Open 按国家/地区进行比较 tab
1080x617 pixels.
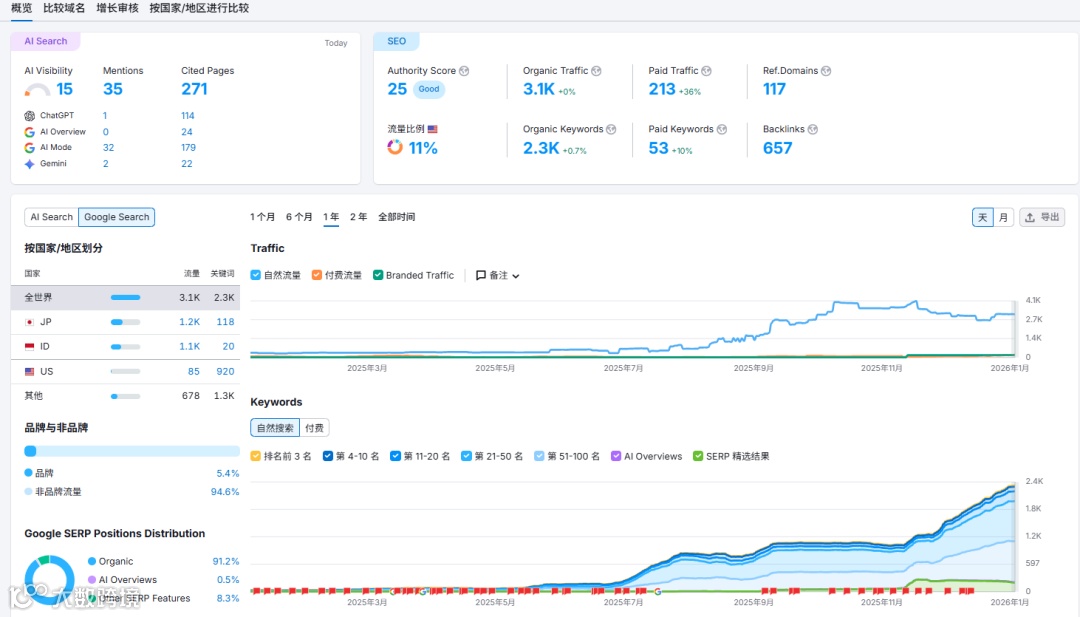tap(199, 8)
